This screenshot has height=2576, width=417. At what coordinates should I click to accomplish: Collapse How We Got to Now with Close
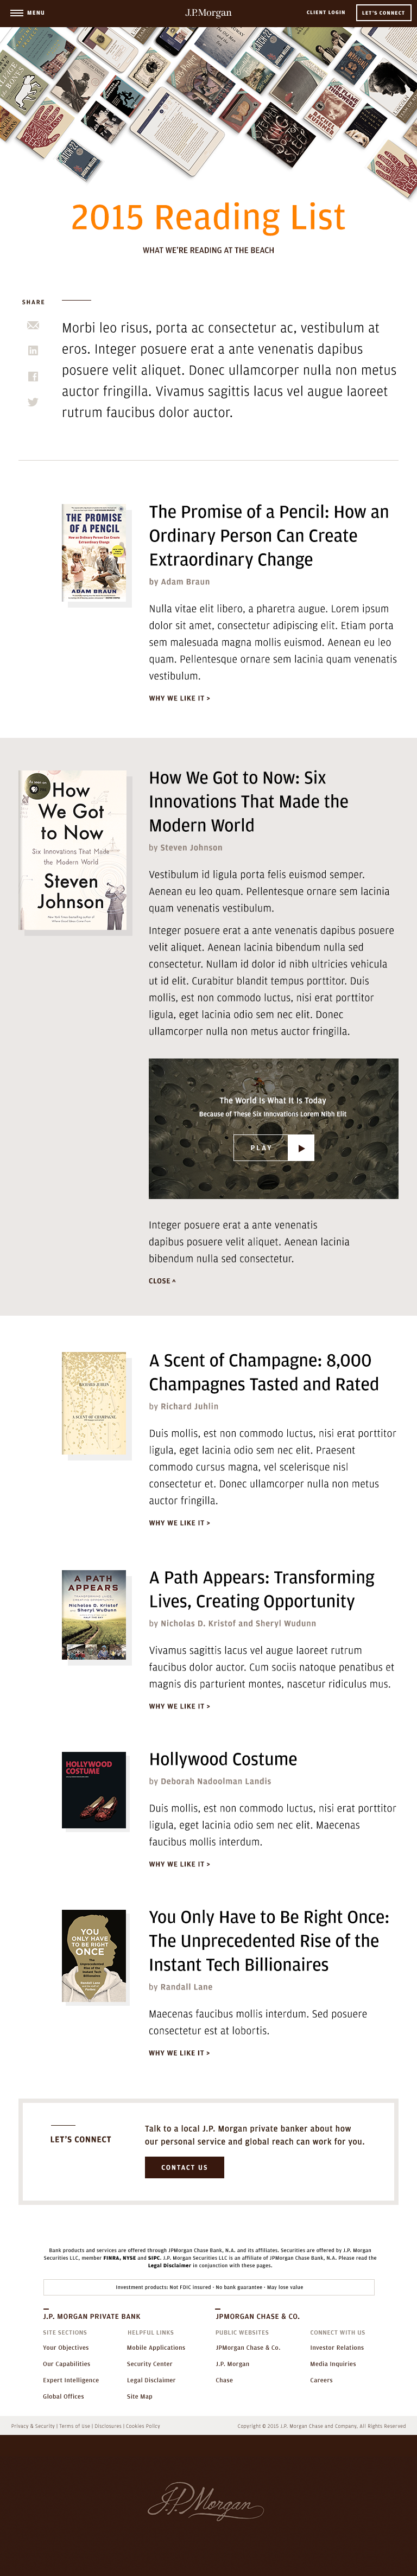click(x=162, y=1280)
